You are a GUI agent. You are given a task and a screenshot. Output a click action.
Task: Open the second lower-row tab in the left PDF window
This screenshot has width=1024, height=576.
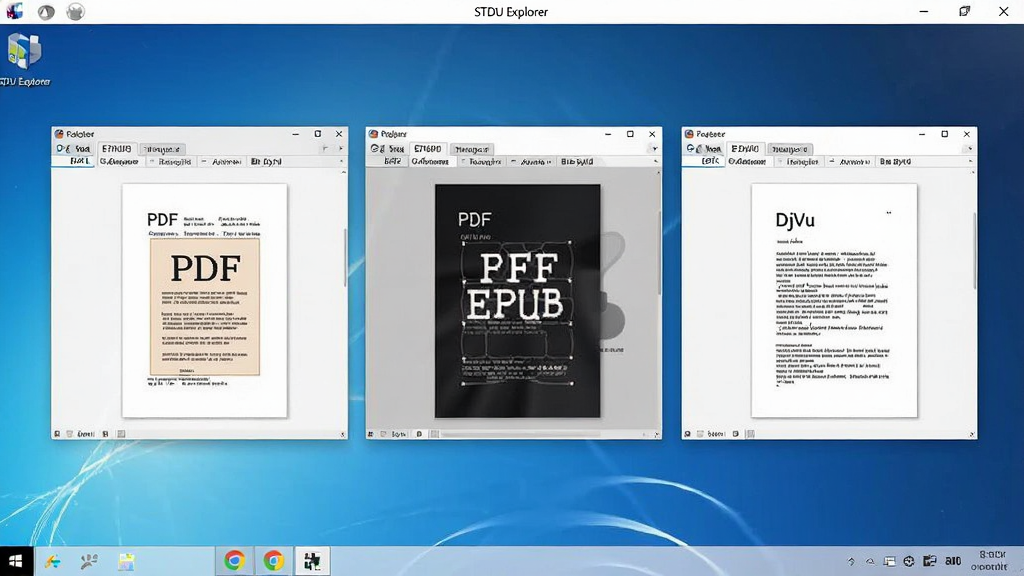(x=119, y=161)
